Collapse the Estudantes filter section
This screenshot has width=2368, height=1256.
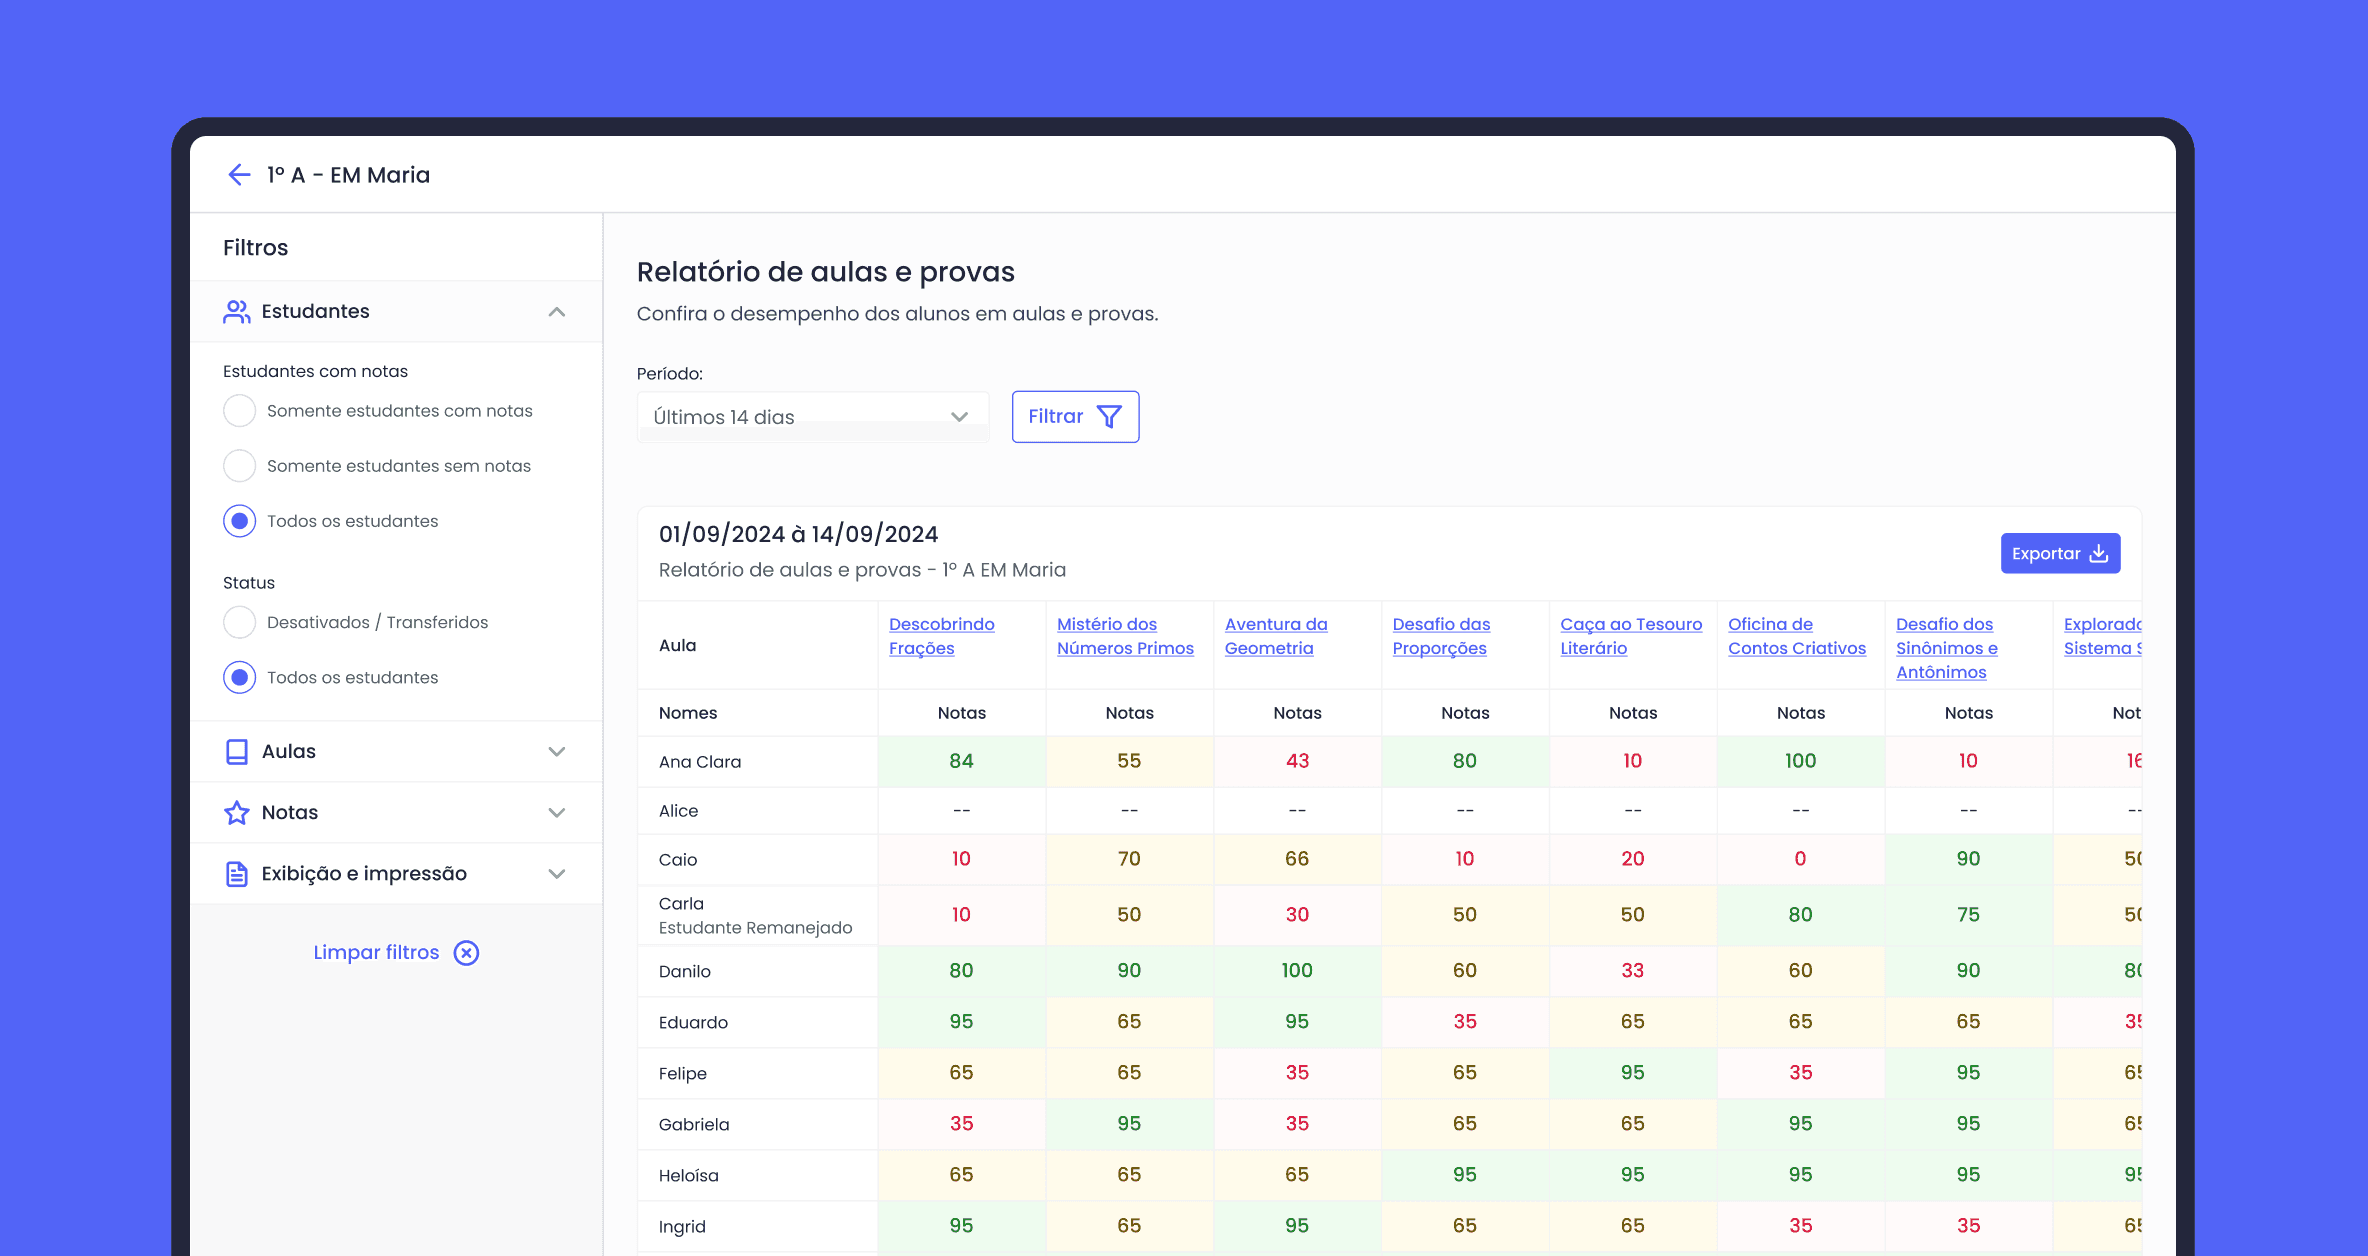[x=557, y=312]
